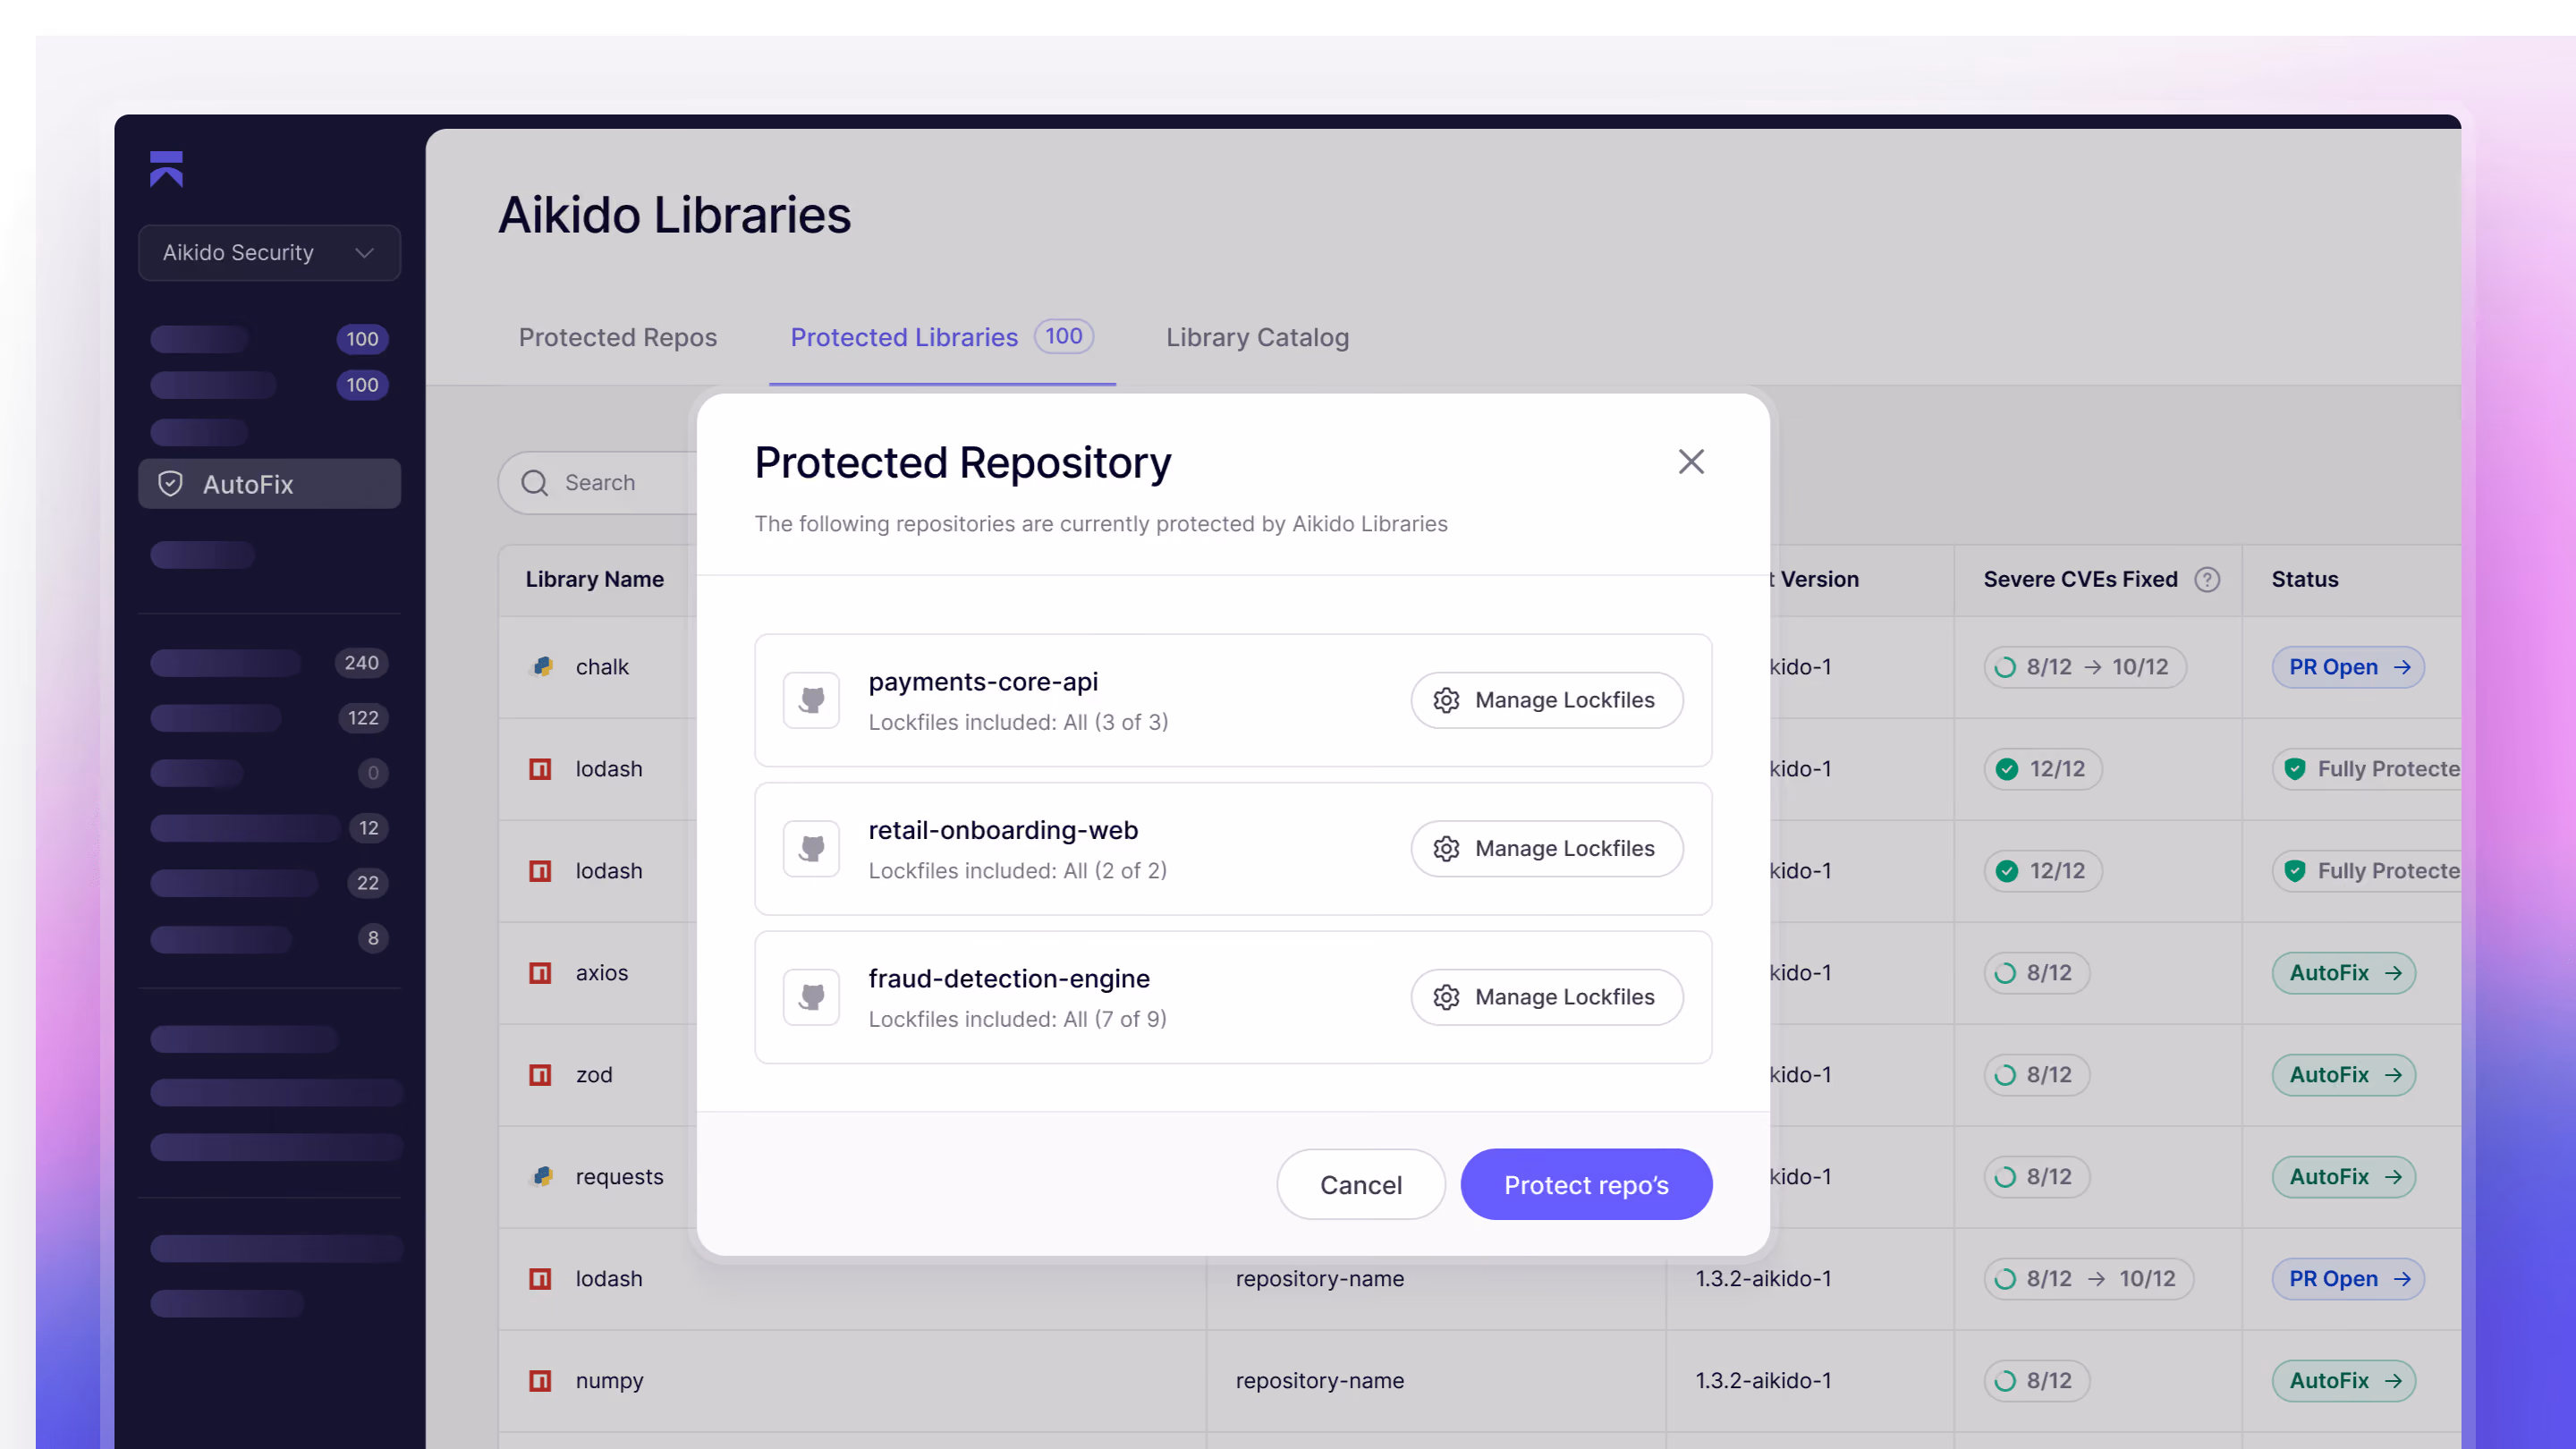
Task: Click AutoFix button for requests
Action: 2344,1177
